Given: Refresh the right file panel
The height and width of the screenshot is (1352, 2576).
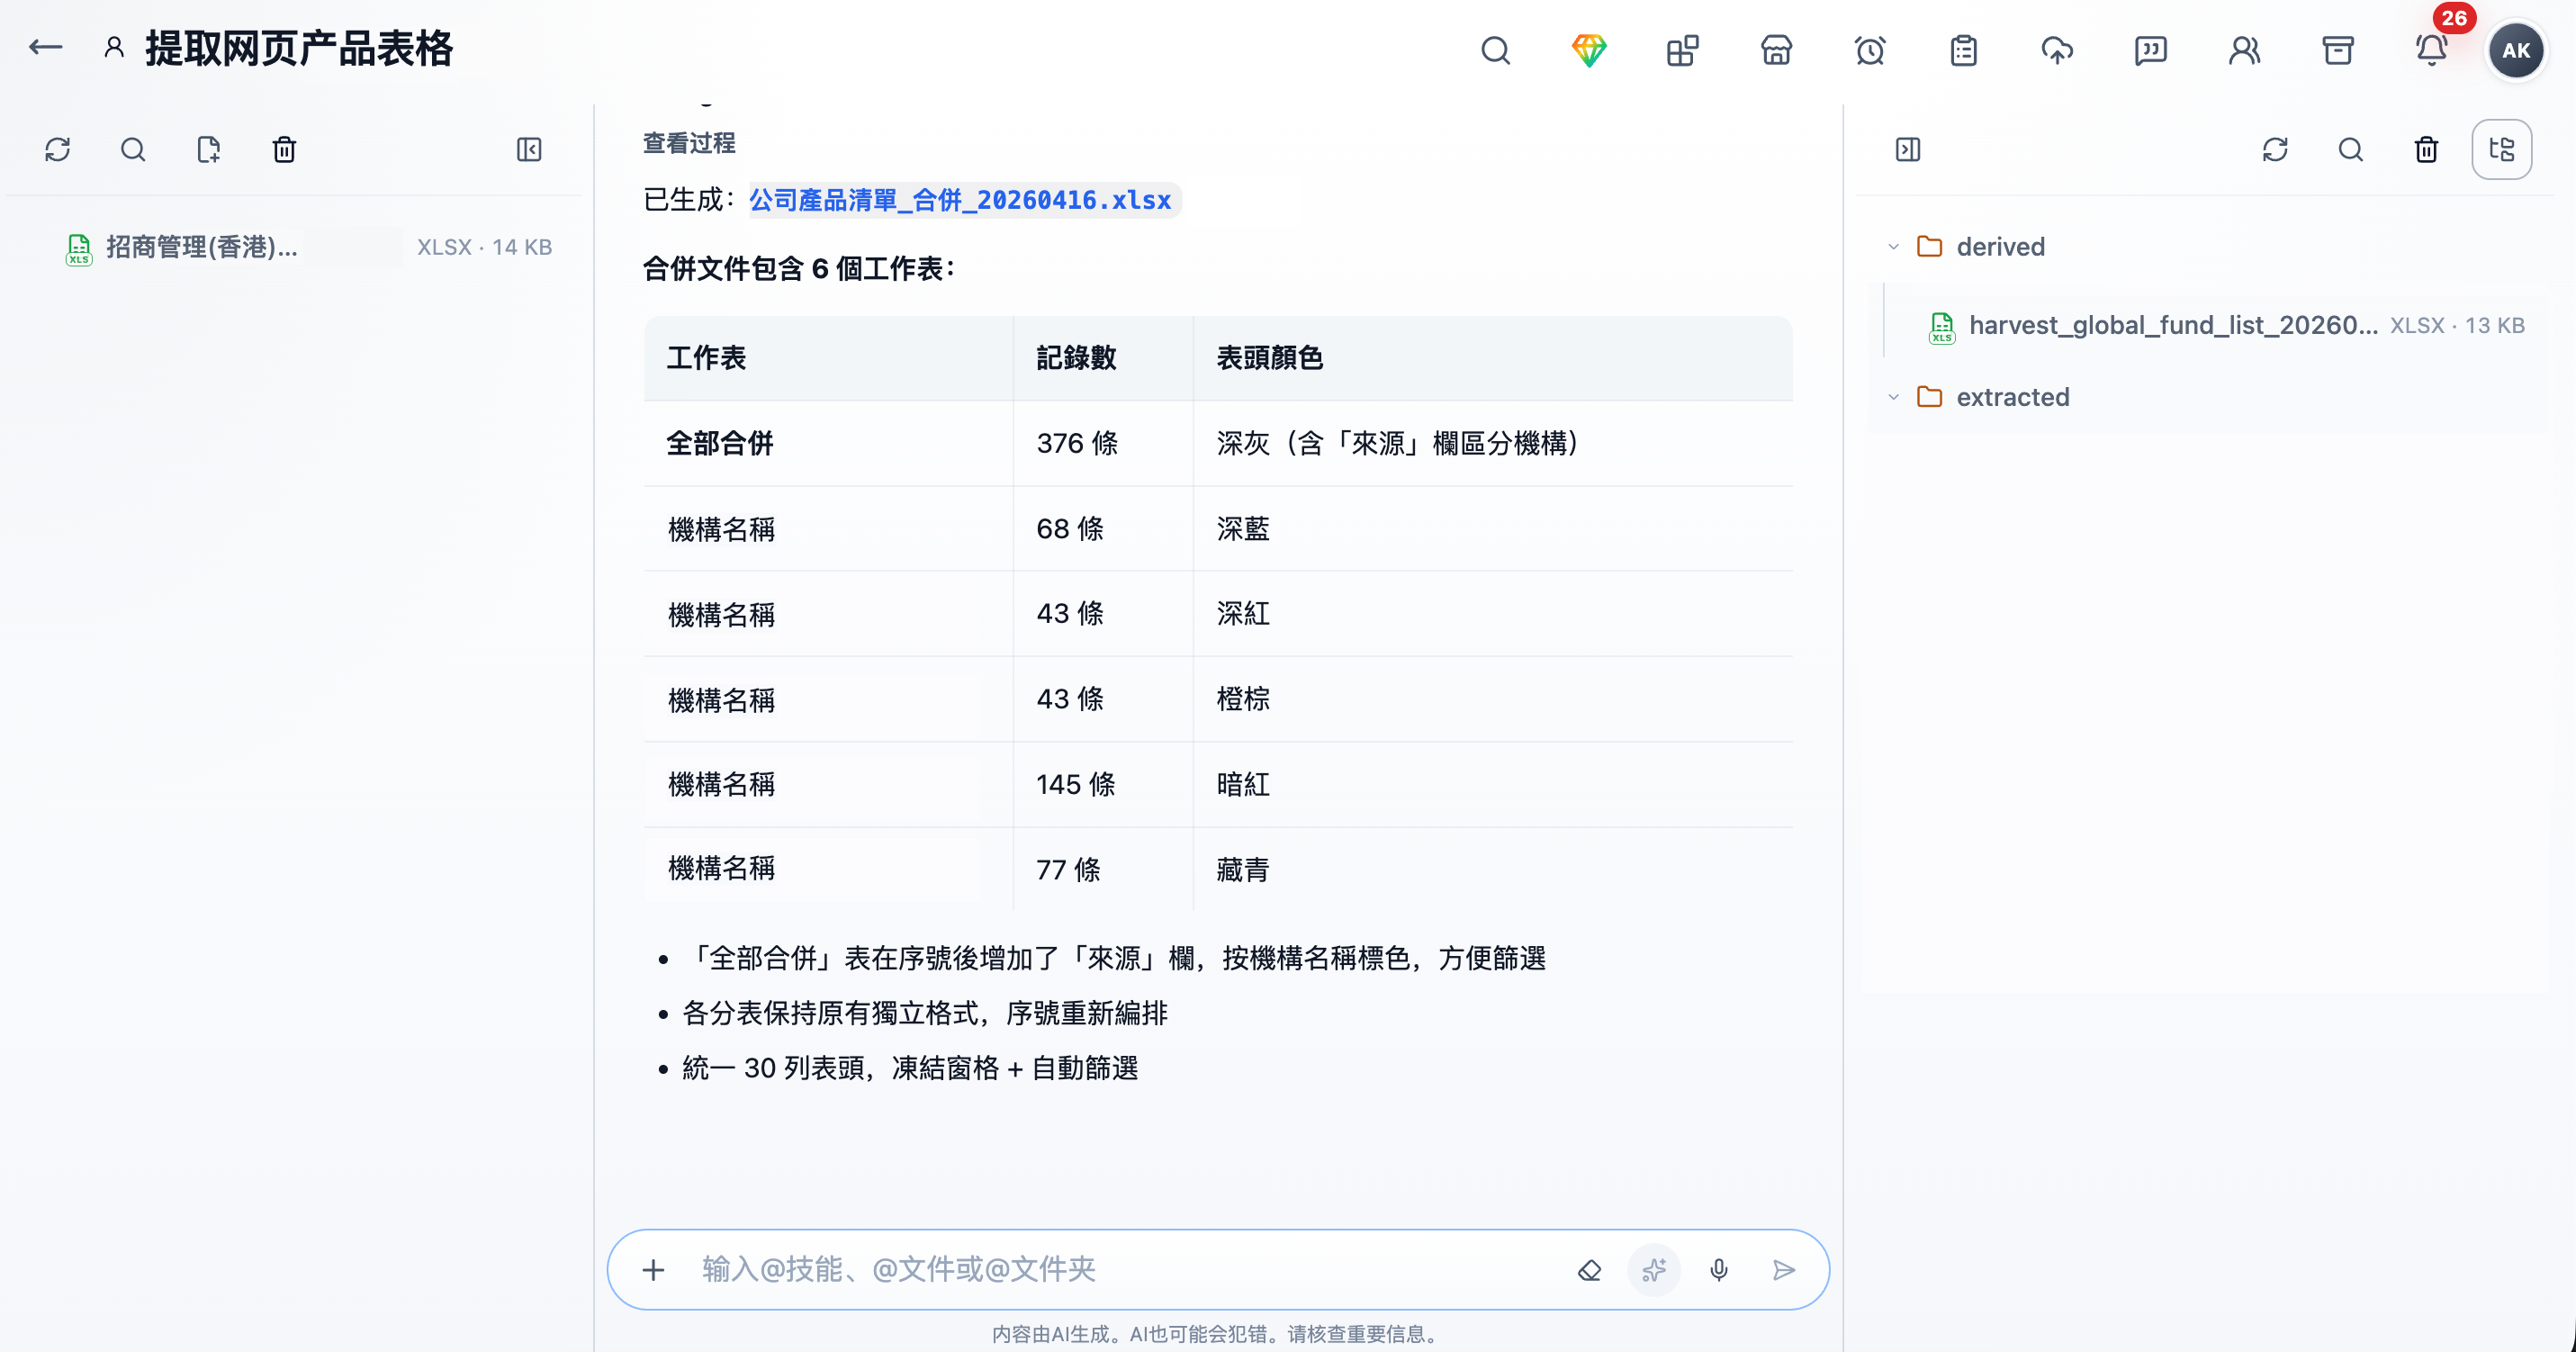Looking at the screenshot, I should click(2275, 150).
